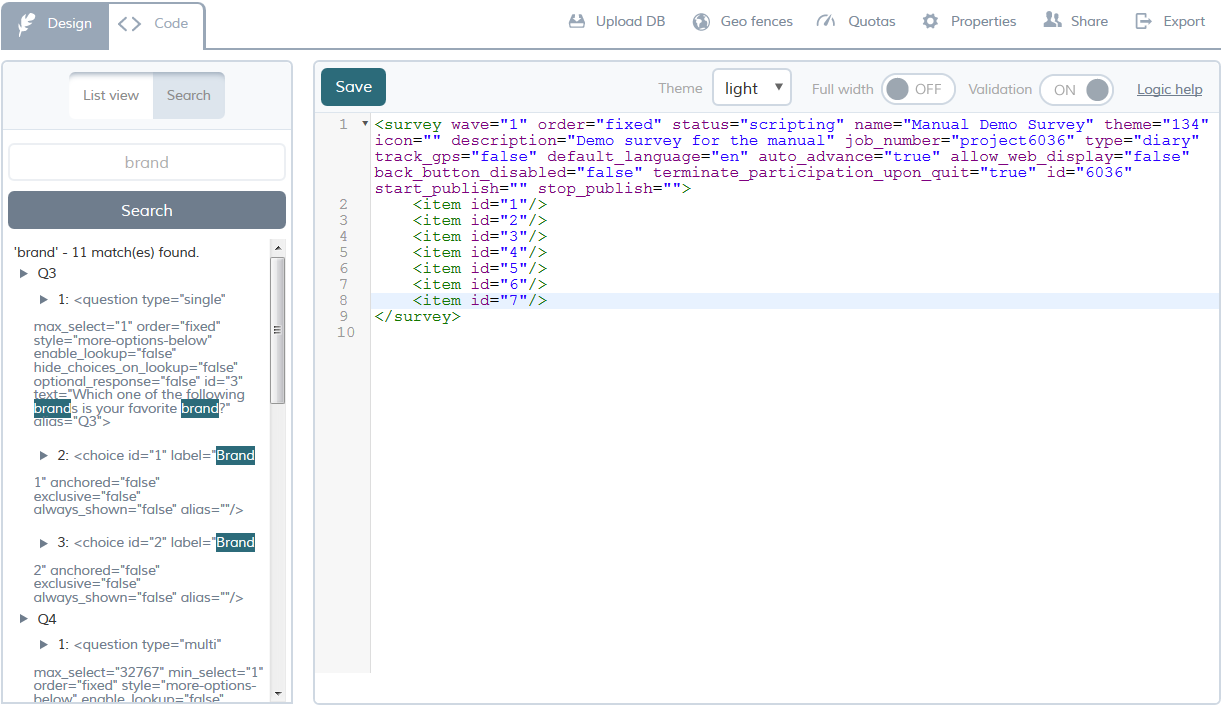Click the Share people icon
Viewport: 1221px width, 705px height.
[x=1052, y=20]
